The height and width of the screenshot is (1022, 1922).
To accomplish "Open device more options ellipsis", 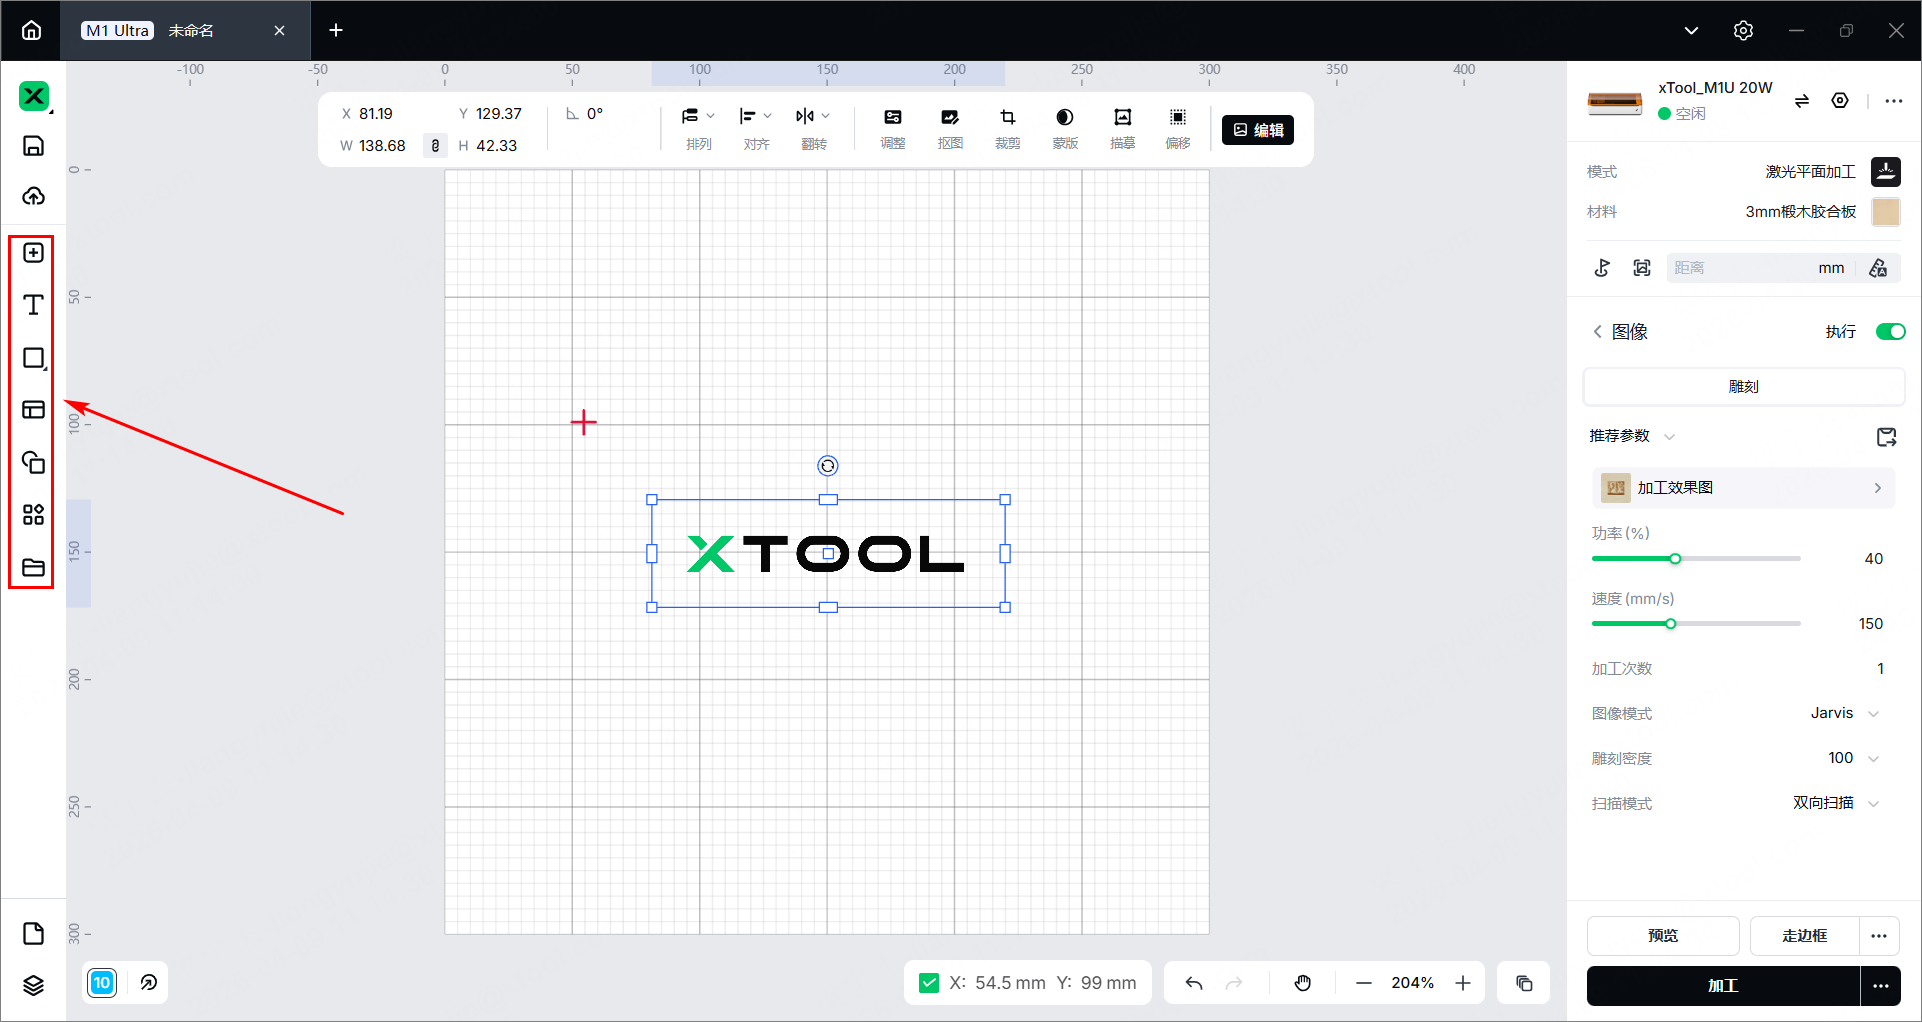I will [x=1893, y=101].
